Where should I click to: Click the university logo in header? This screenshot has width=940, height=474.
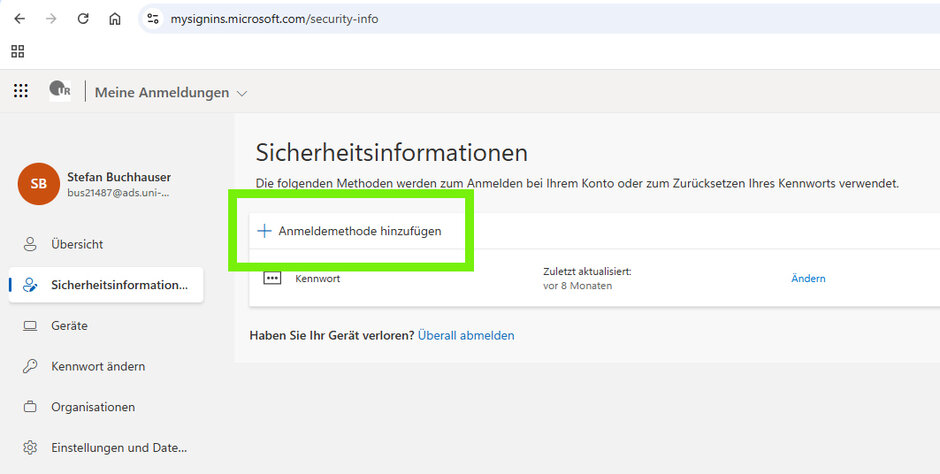coord(60,91)
